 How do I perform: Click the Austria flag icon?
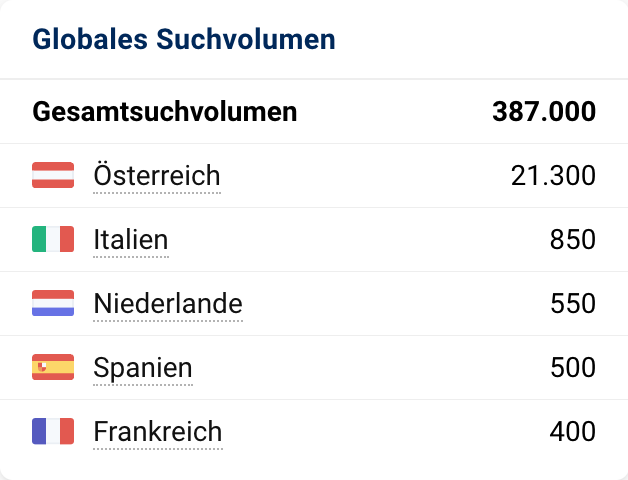point(53,176)
